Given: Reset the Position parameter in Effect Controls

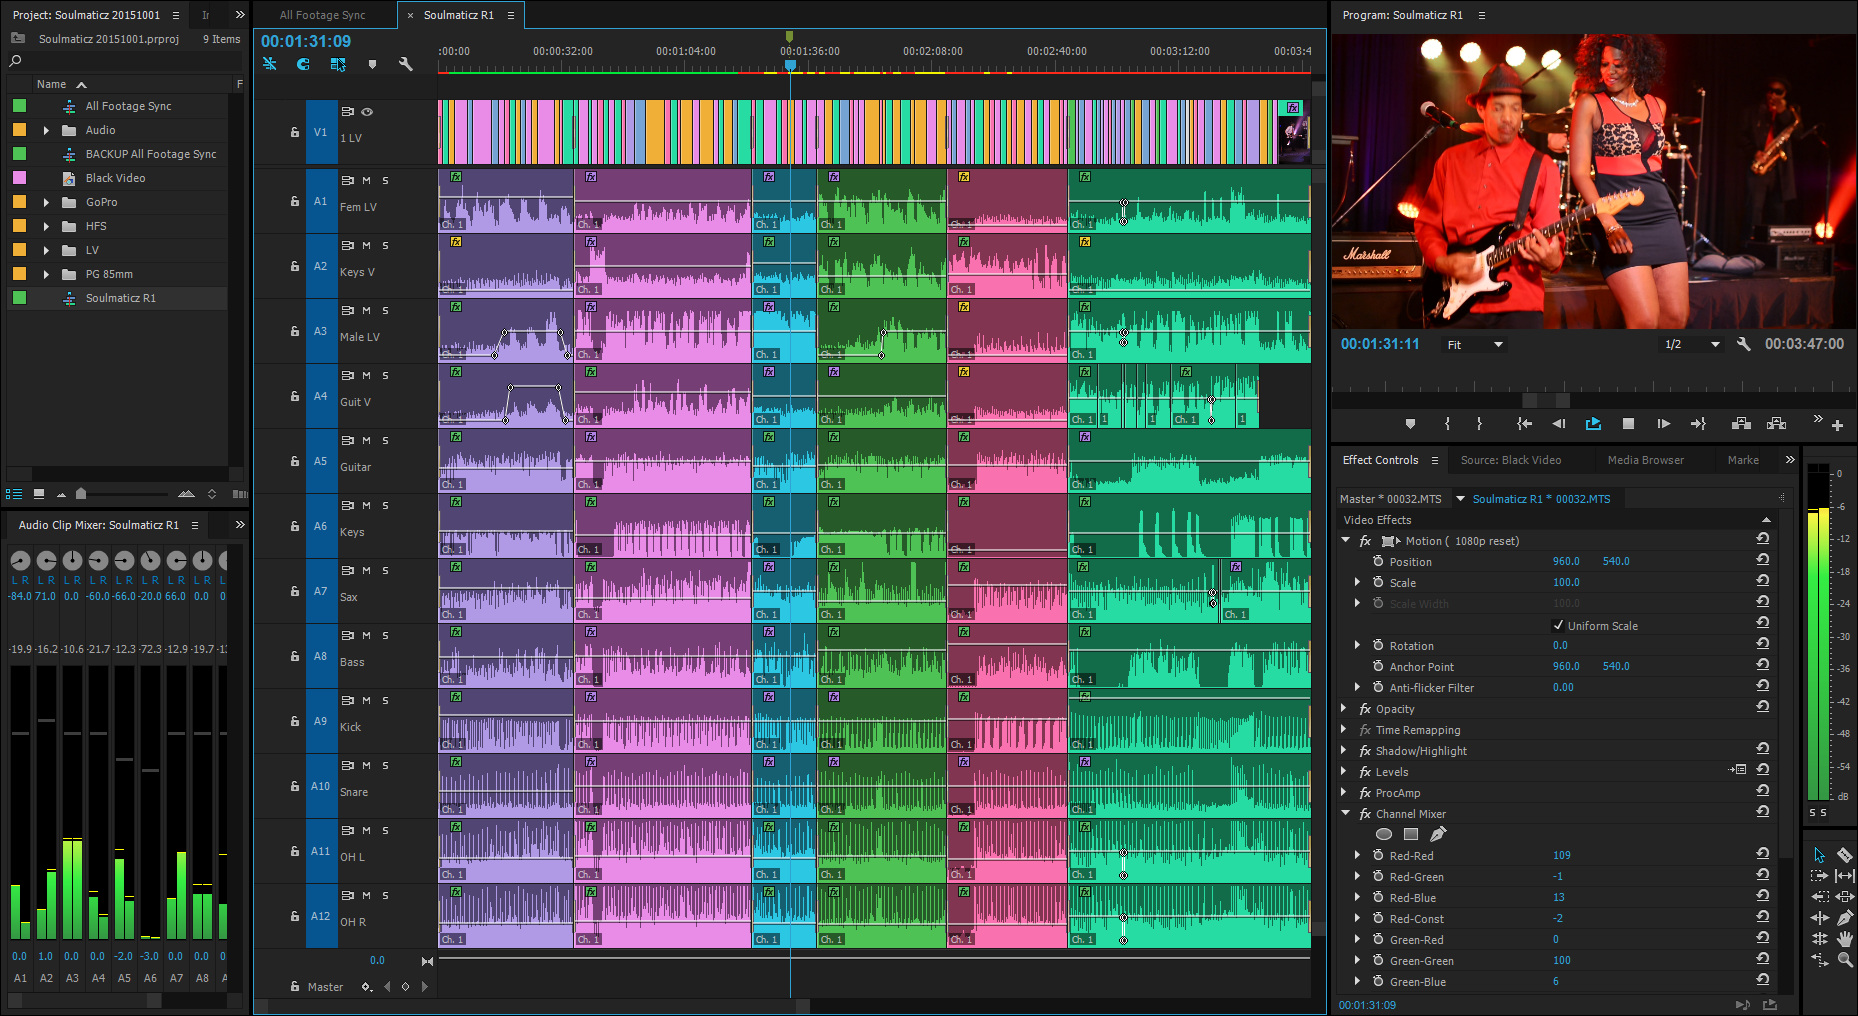Looking at the screenshot, I should coord(1762,561).
